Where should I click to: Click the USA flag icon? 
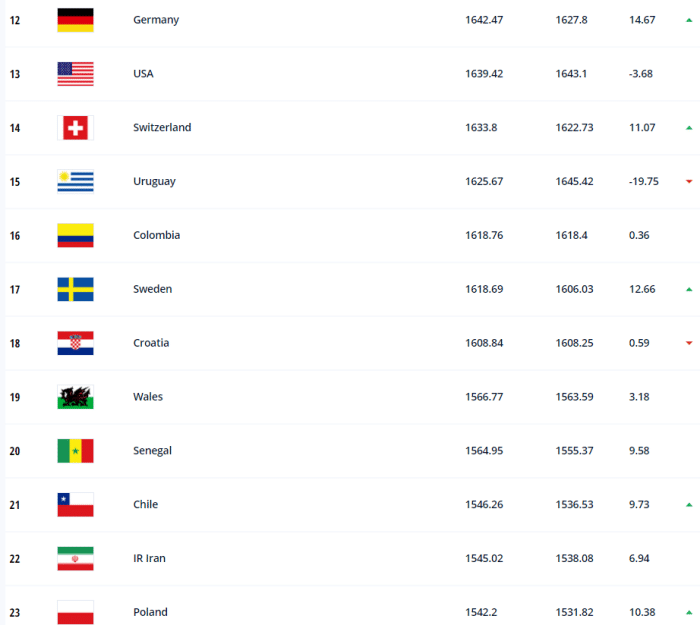75,74
